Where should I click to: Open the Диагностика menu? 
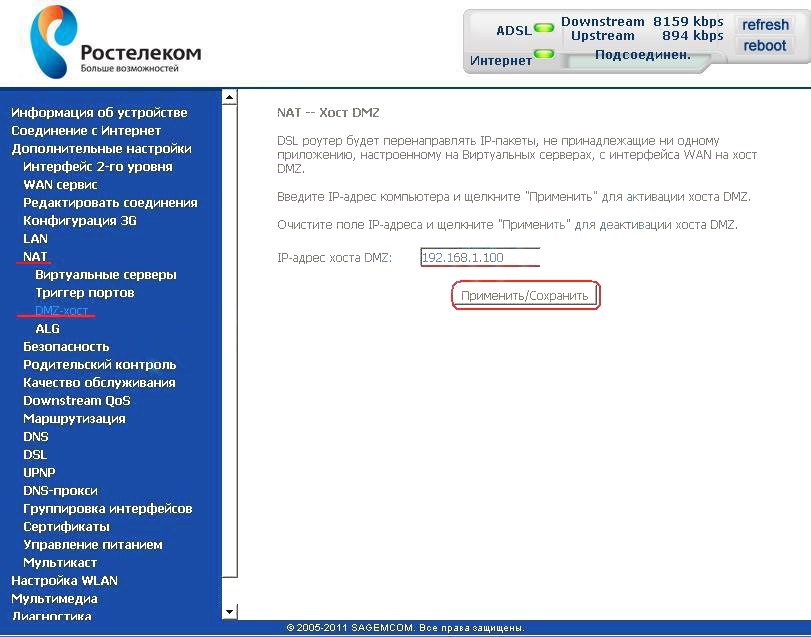tap(51, 616)
